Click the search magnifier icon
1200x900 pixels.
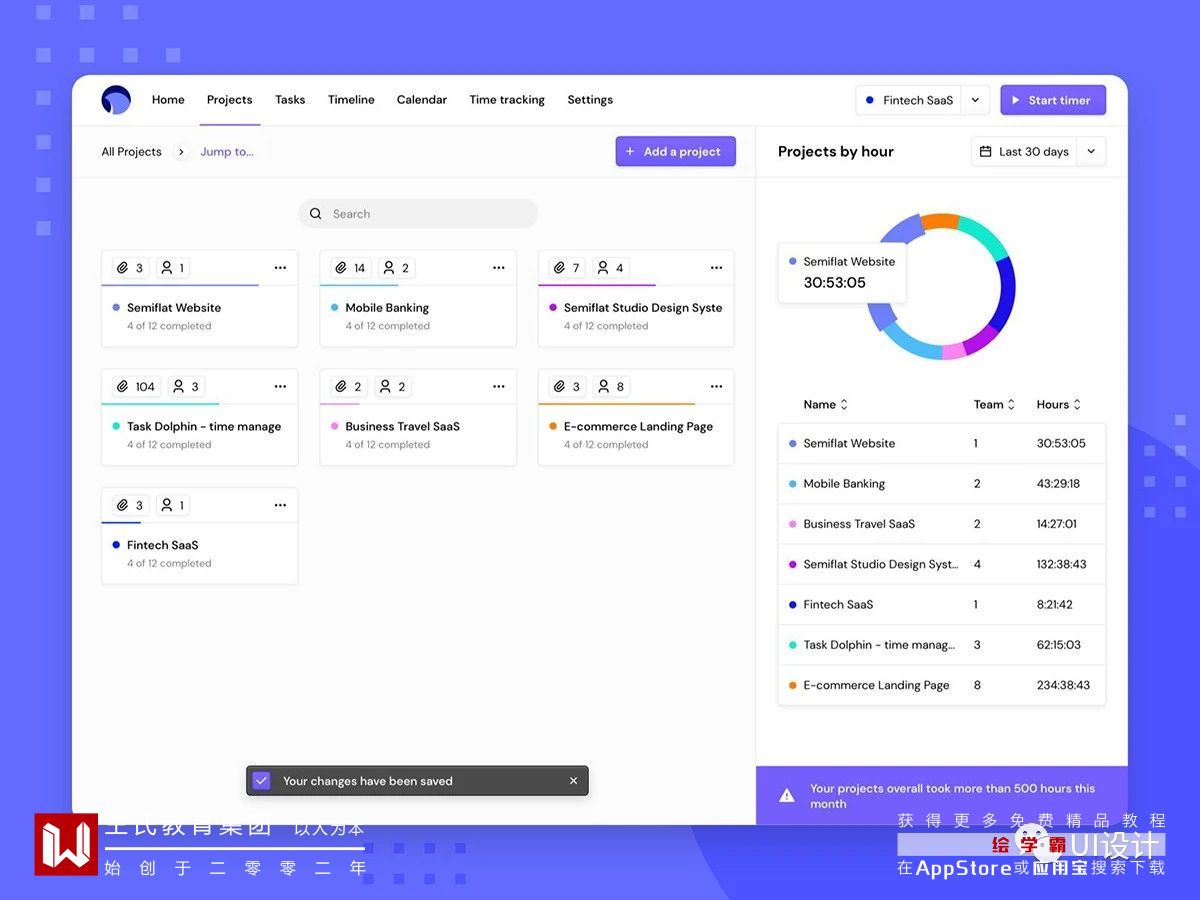pos(316,214)
